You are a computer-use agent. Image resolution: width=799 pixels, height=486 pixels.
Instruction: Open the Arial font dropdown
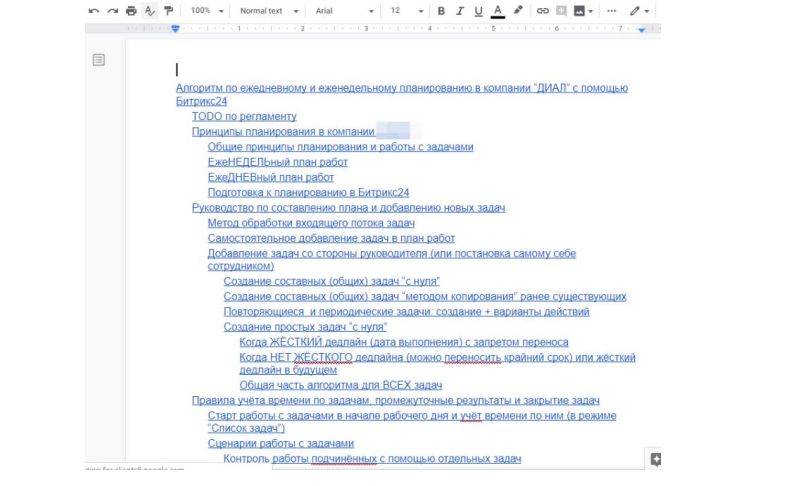344,11
